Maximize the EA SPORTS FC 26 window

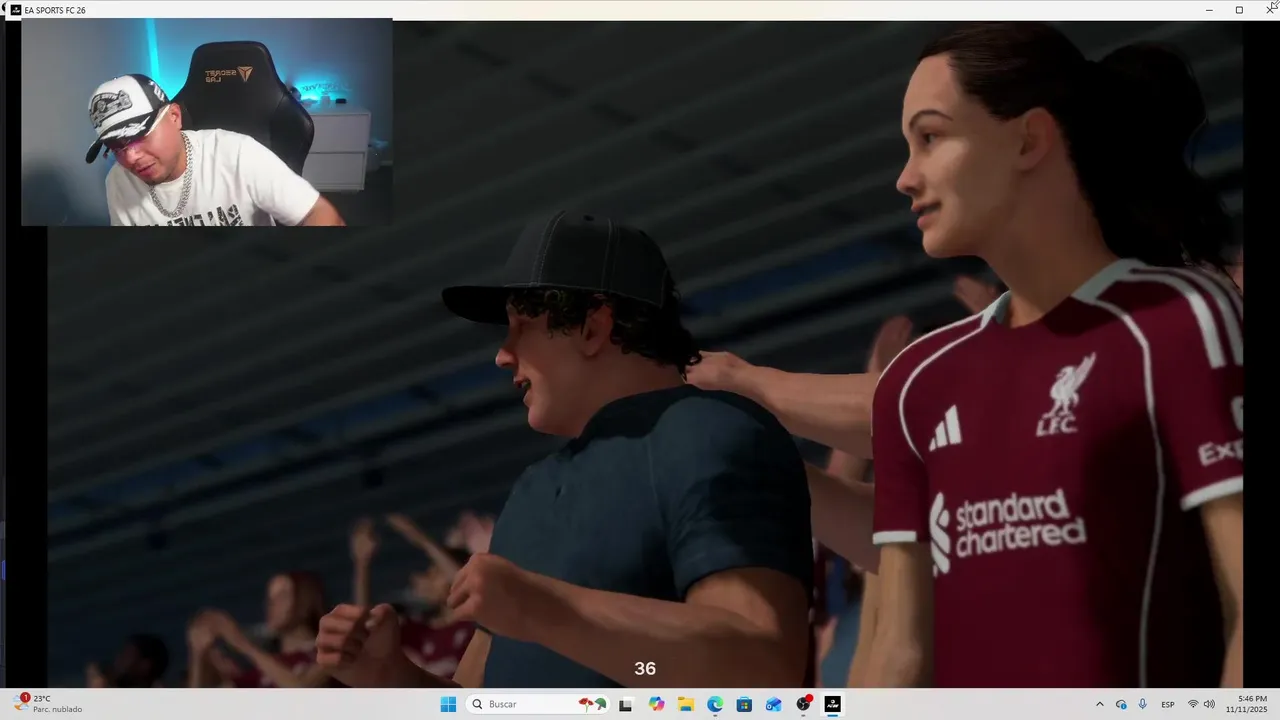(1239, 10)
